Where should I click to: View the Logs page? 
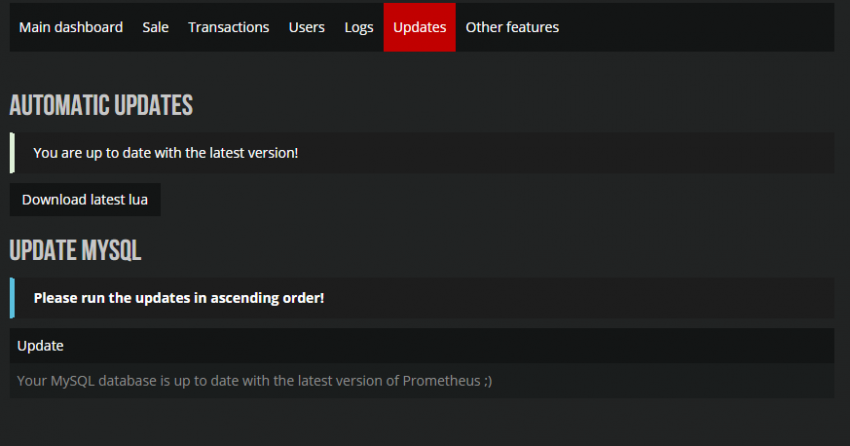click(358, 27)
